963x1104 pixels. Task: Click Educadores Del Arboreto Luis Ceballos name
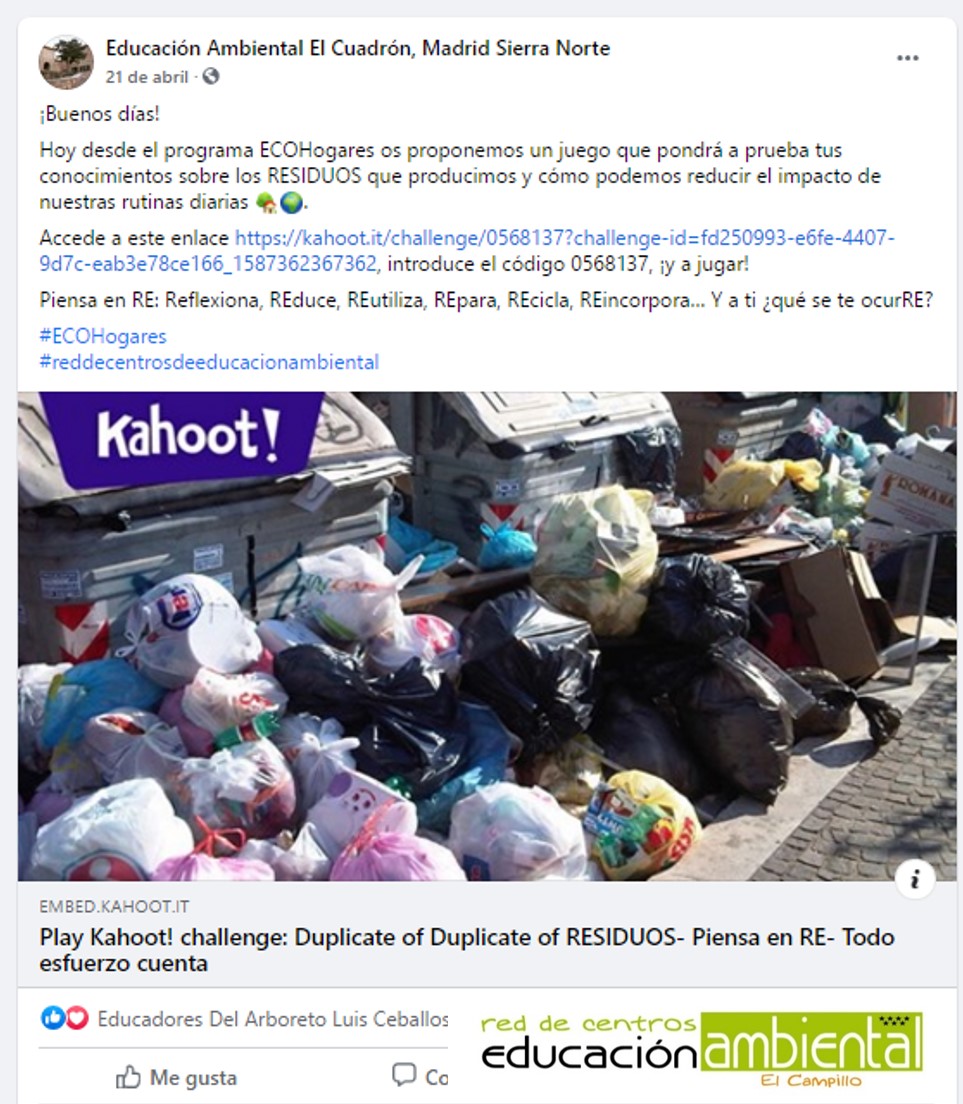(x=272, y=1019)
